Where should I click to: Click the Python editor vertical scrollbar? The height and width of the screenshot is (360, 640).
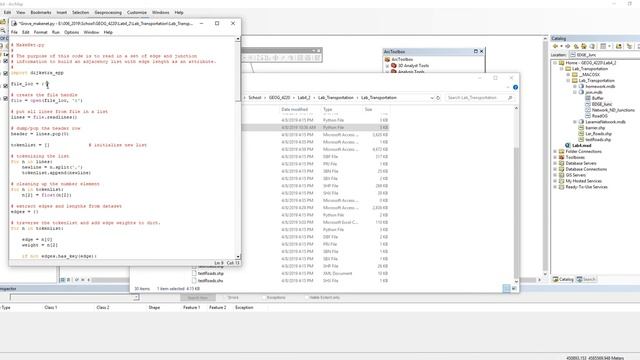click(x=238, y=148)
